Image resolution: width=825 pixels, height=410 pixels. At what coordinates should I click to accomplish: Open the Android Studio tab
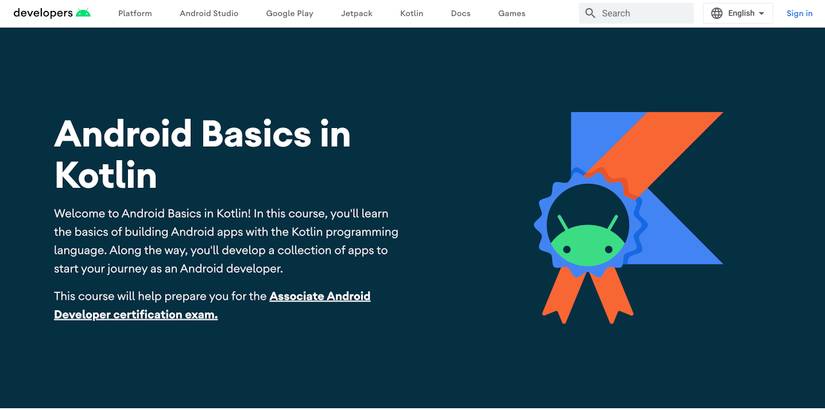coord(209,13)
